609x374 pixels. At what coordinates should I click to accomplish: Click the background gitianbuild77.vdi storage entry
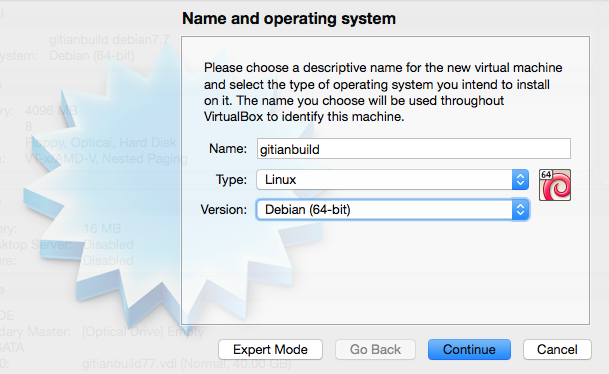coord(186,364)
